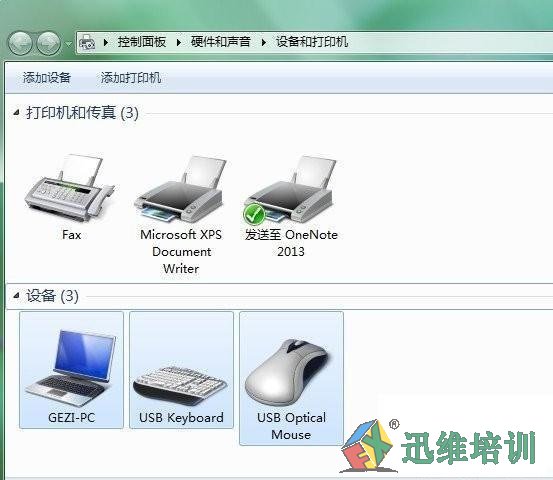The width and height of the screenshot is (553, 480).
Task: Click the GEZI-PC label text
Action: [72, 418]
